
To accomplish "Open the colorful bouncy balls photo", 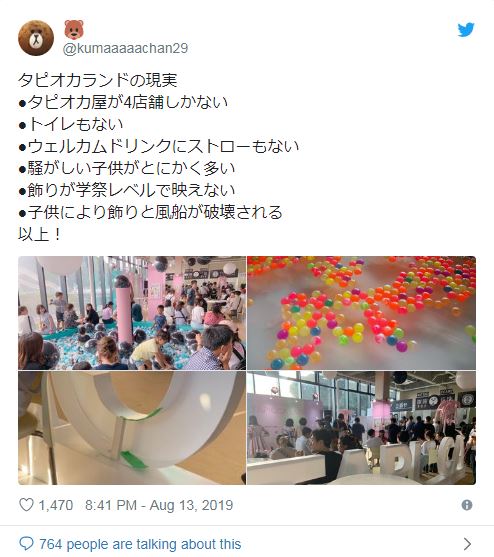I will pos(361,313).
